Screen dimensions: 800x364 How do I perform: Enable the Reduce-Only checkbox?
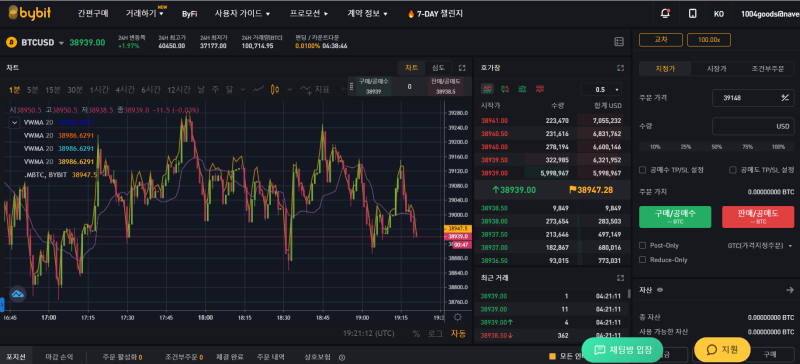(643, 260)
